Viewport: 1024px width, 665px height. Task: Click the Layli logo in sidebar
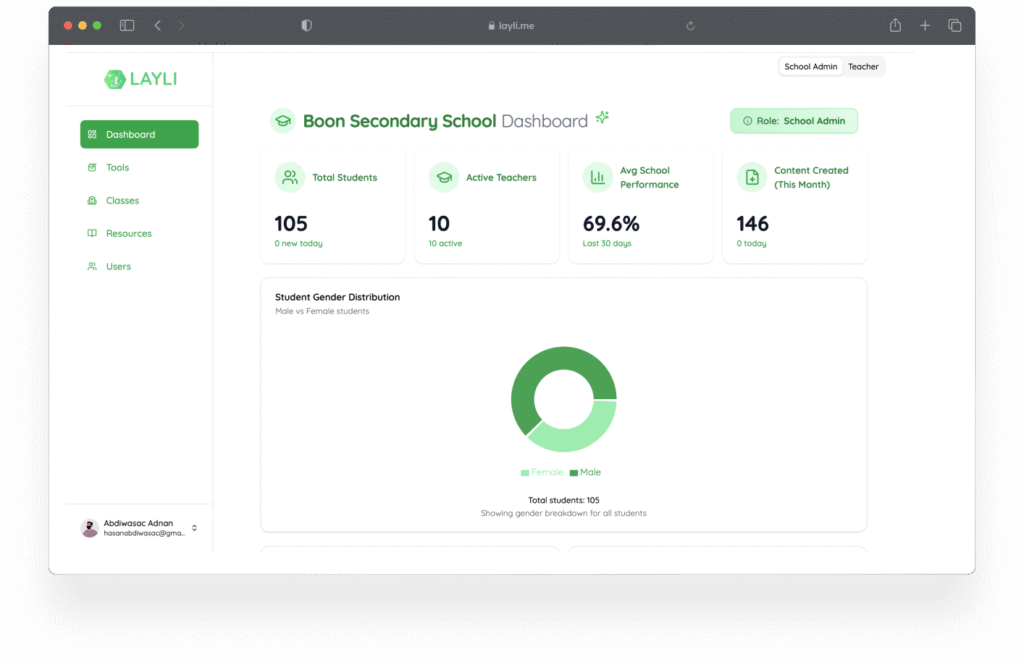click(140, 79)
